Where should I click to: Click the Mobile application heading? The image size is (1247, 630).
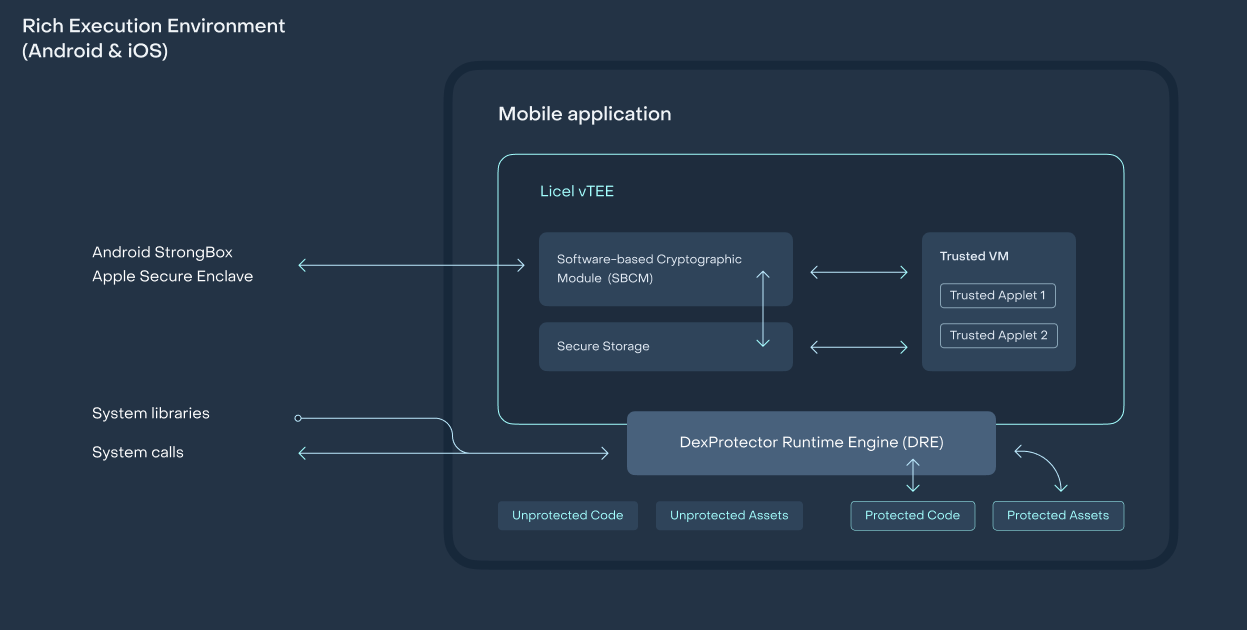pyautogui.click(x=585, y=114)
